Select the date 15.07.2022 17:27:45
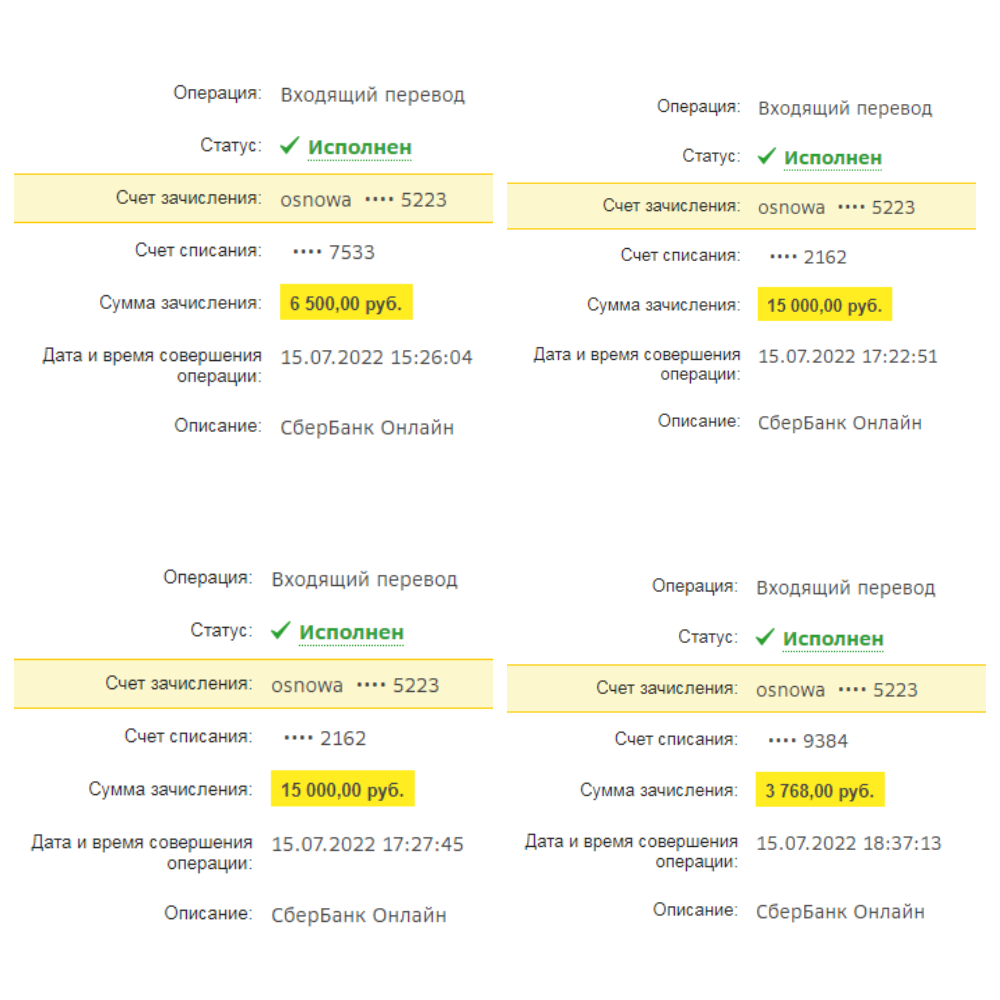Screen dimensions: 1000x1000 (x=367, y=845)
